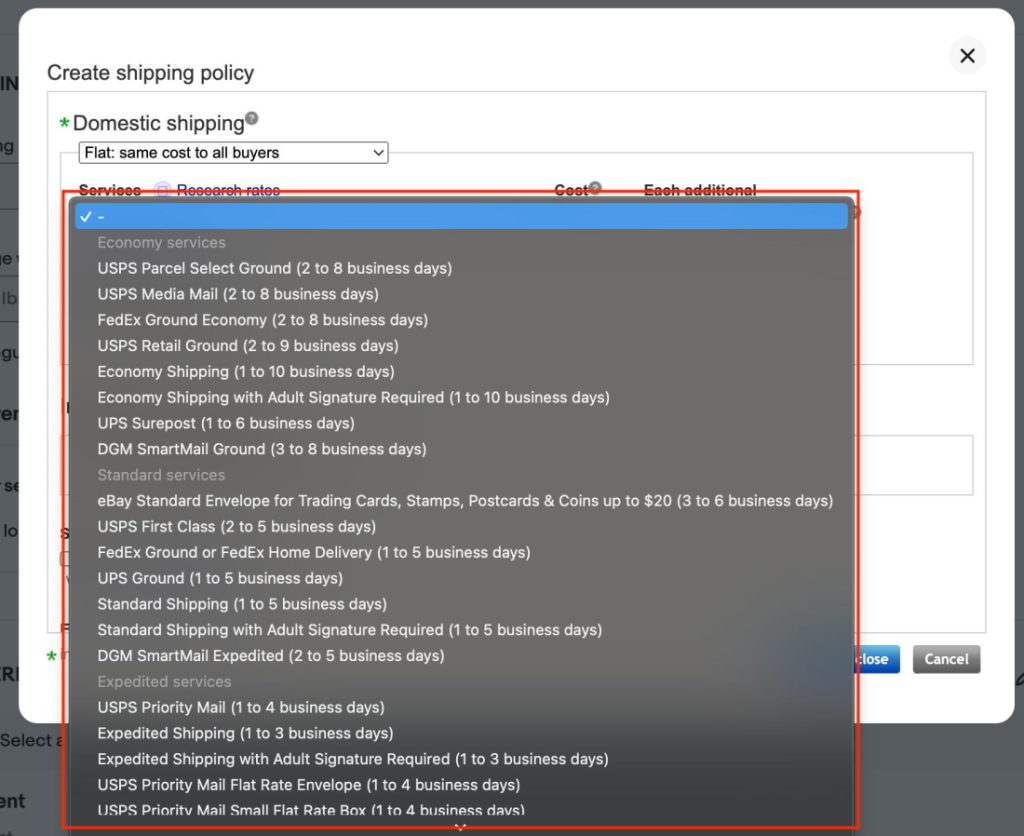This screenshot has height=836, width=1024.
Task: Open the Research rates link
Action: (x=228, y=190)
